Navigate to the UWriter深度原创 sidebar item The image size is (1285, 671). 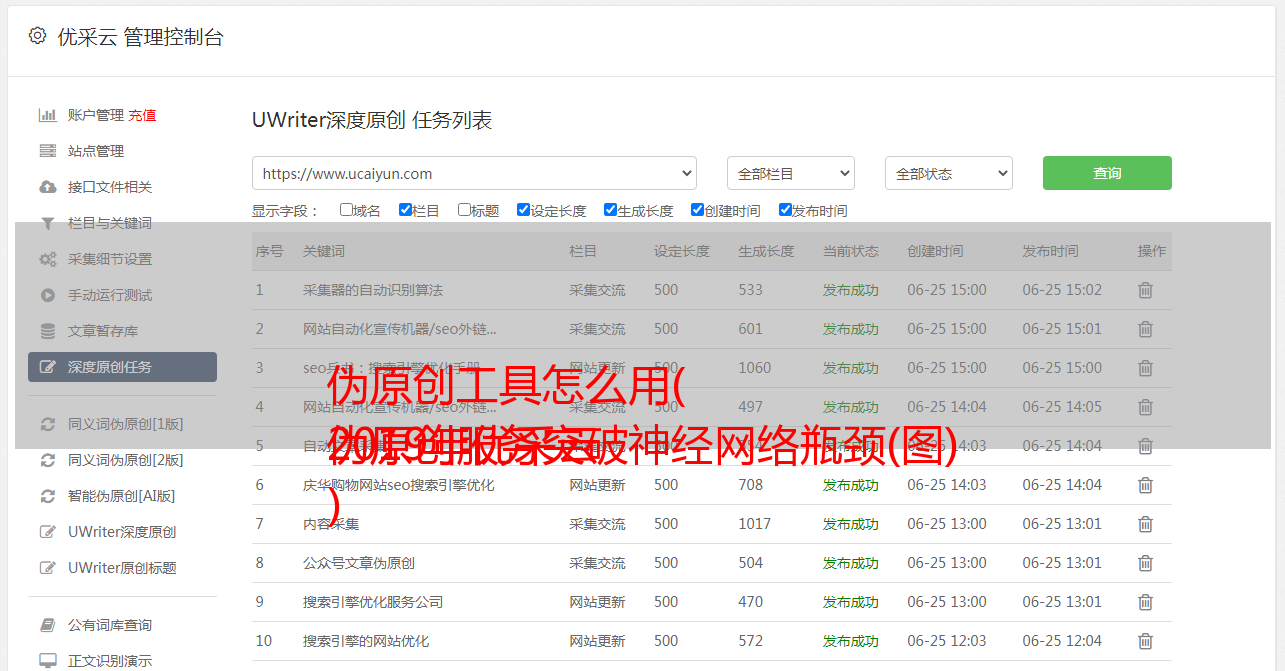tap(122, 532)
